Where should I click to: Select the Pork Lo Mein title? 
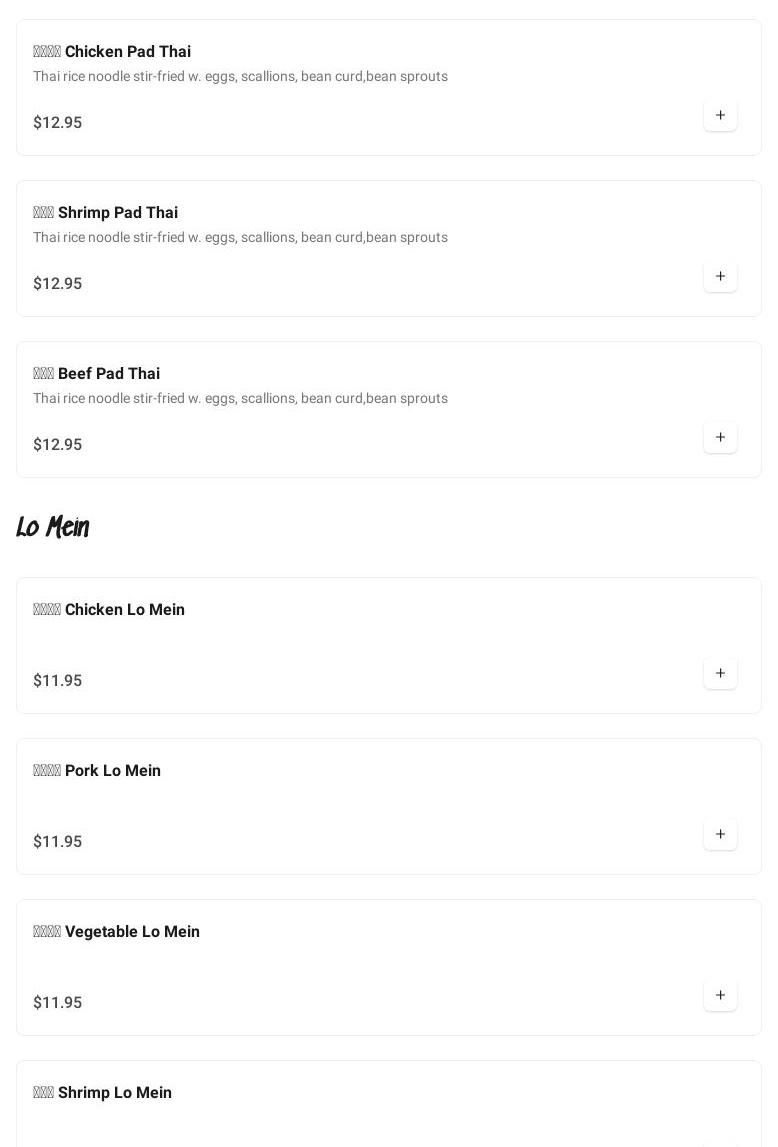(97, 771)
